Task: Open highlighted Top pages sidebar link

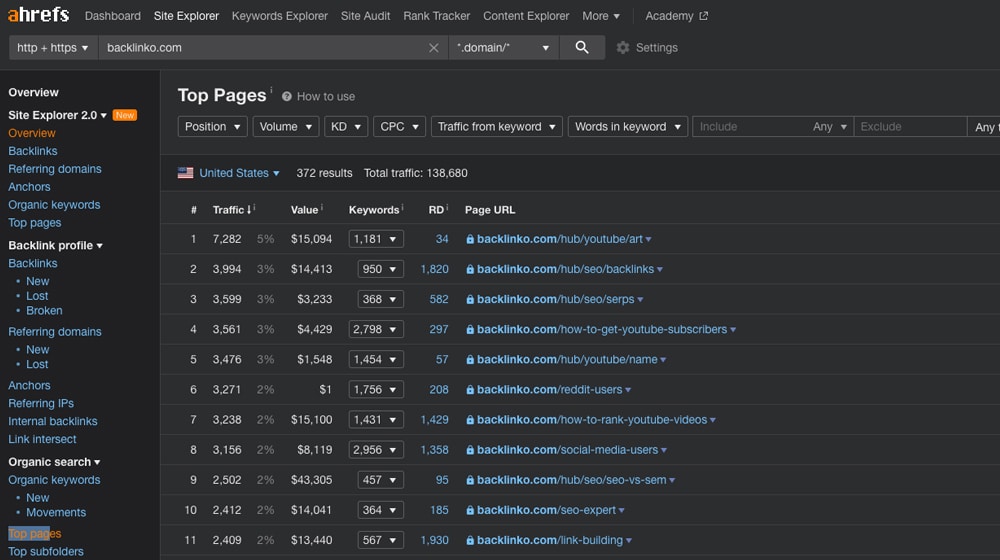Action: (x=35, y=534)
